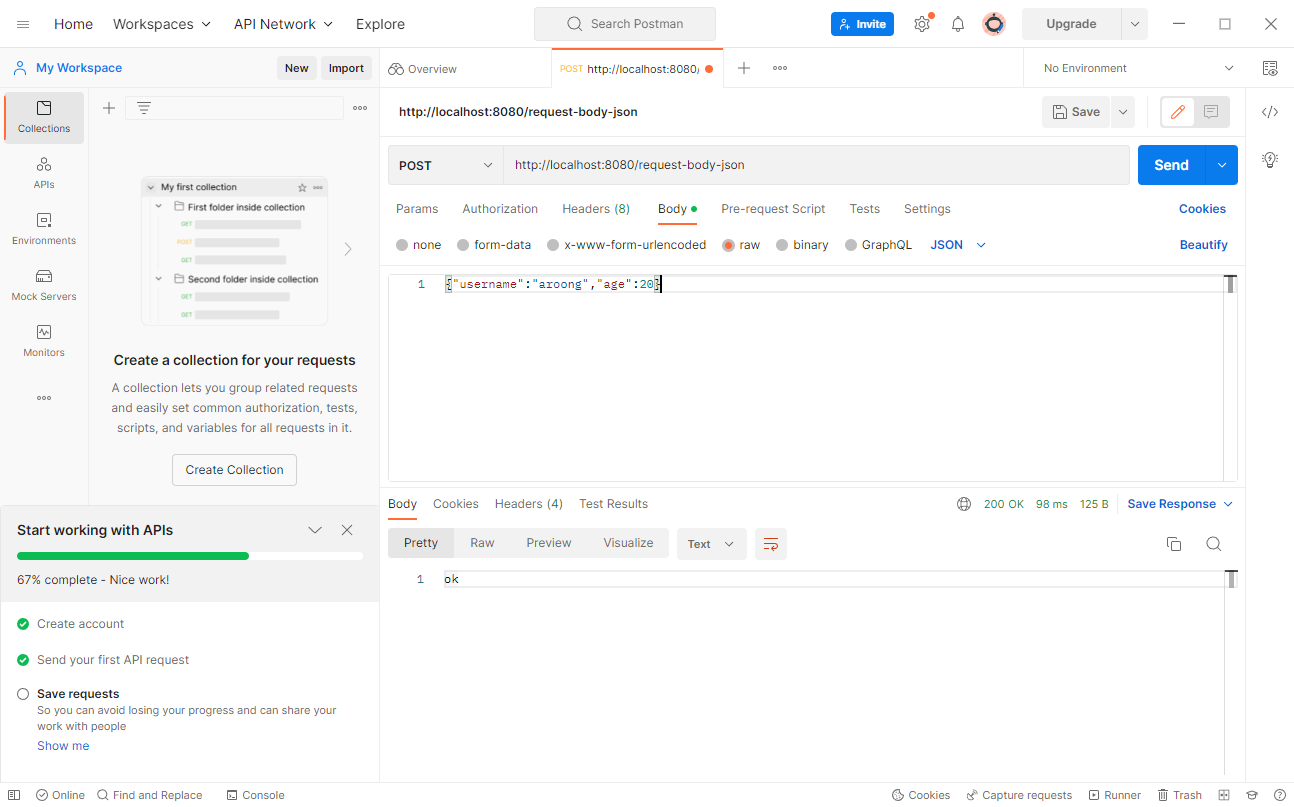Change the Text response format dropdown
The height and width of the screenshot is (807, 1294).
click(712, 544)
